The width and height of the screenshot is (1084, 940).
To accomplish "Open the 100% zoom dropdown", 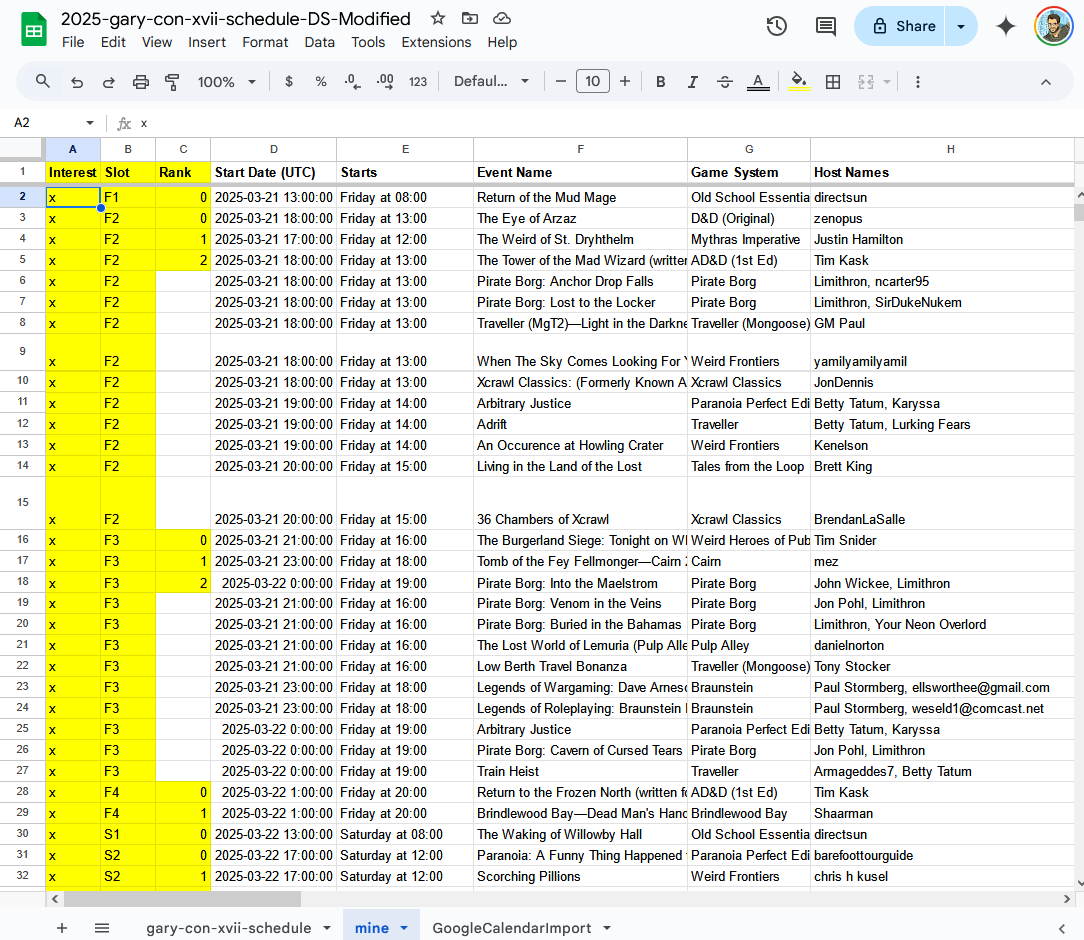I will point(227,82).
